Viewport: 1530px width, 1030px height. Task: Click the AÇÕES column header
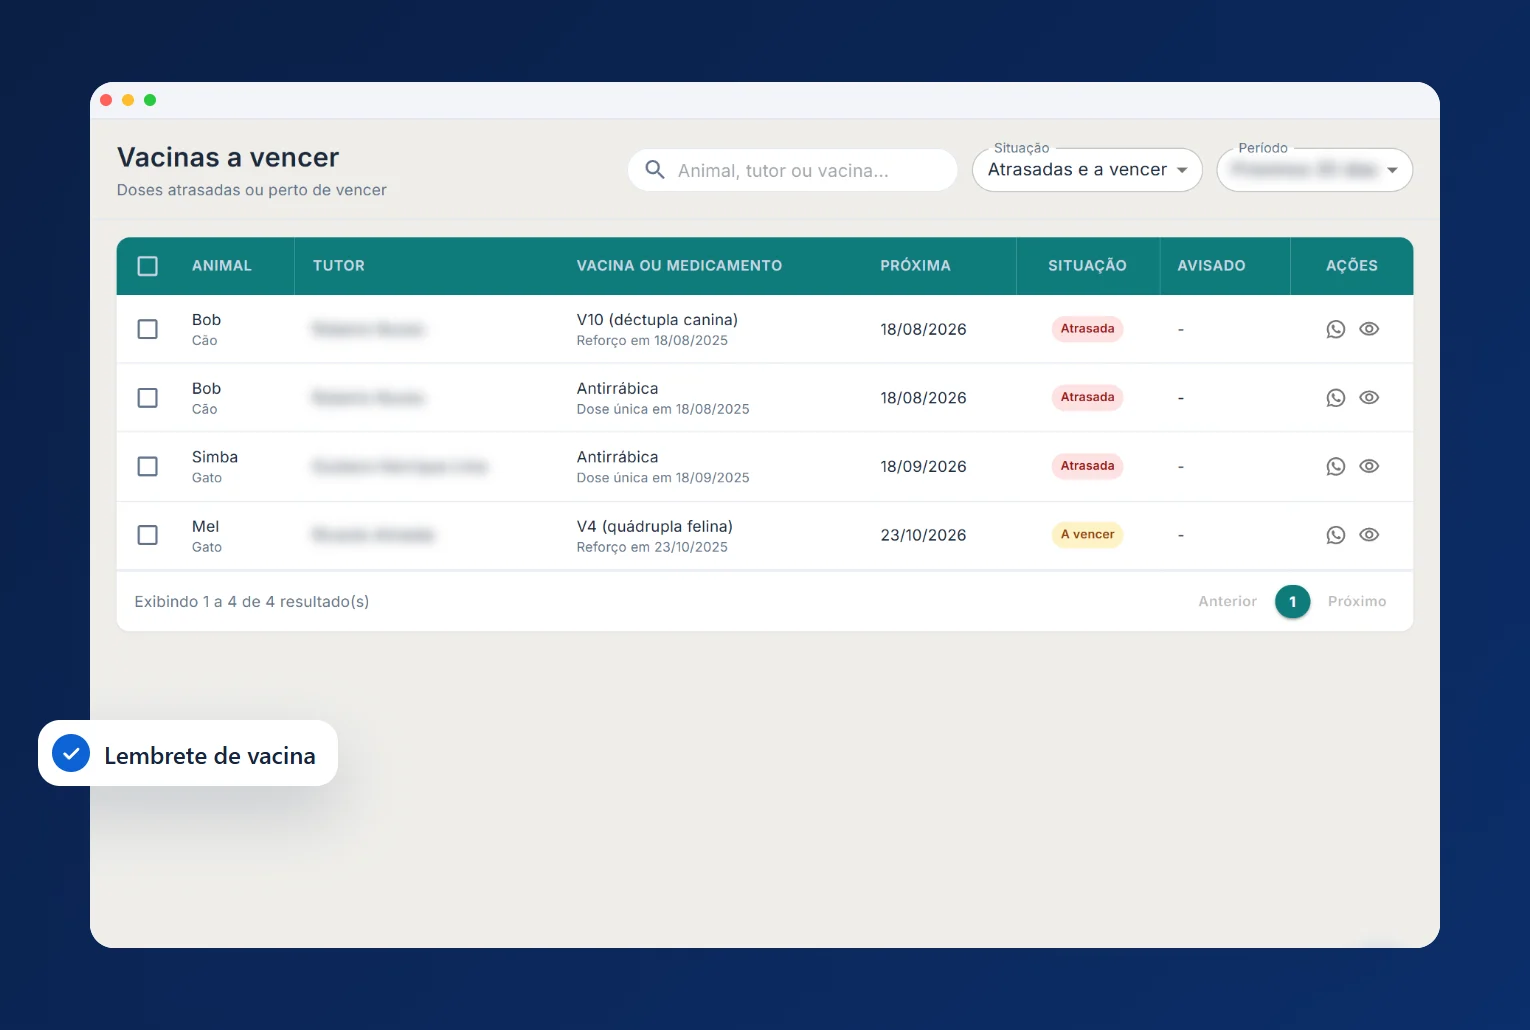pyautogui.click(x=1352, y=266)
